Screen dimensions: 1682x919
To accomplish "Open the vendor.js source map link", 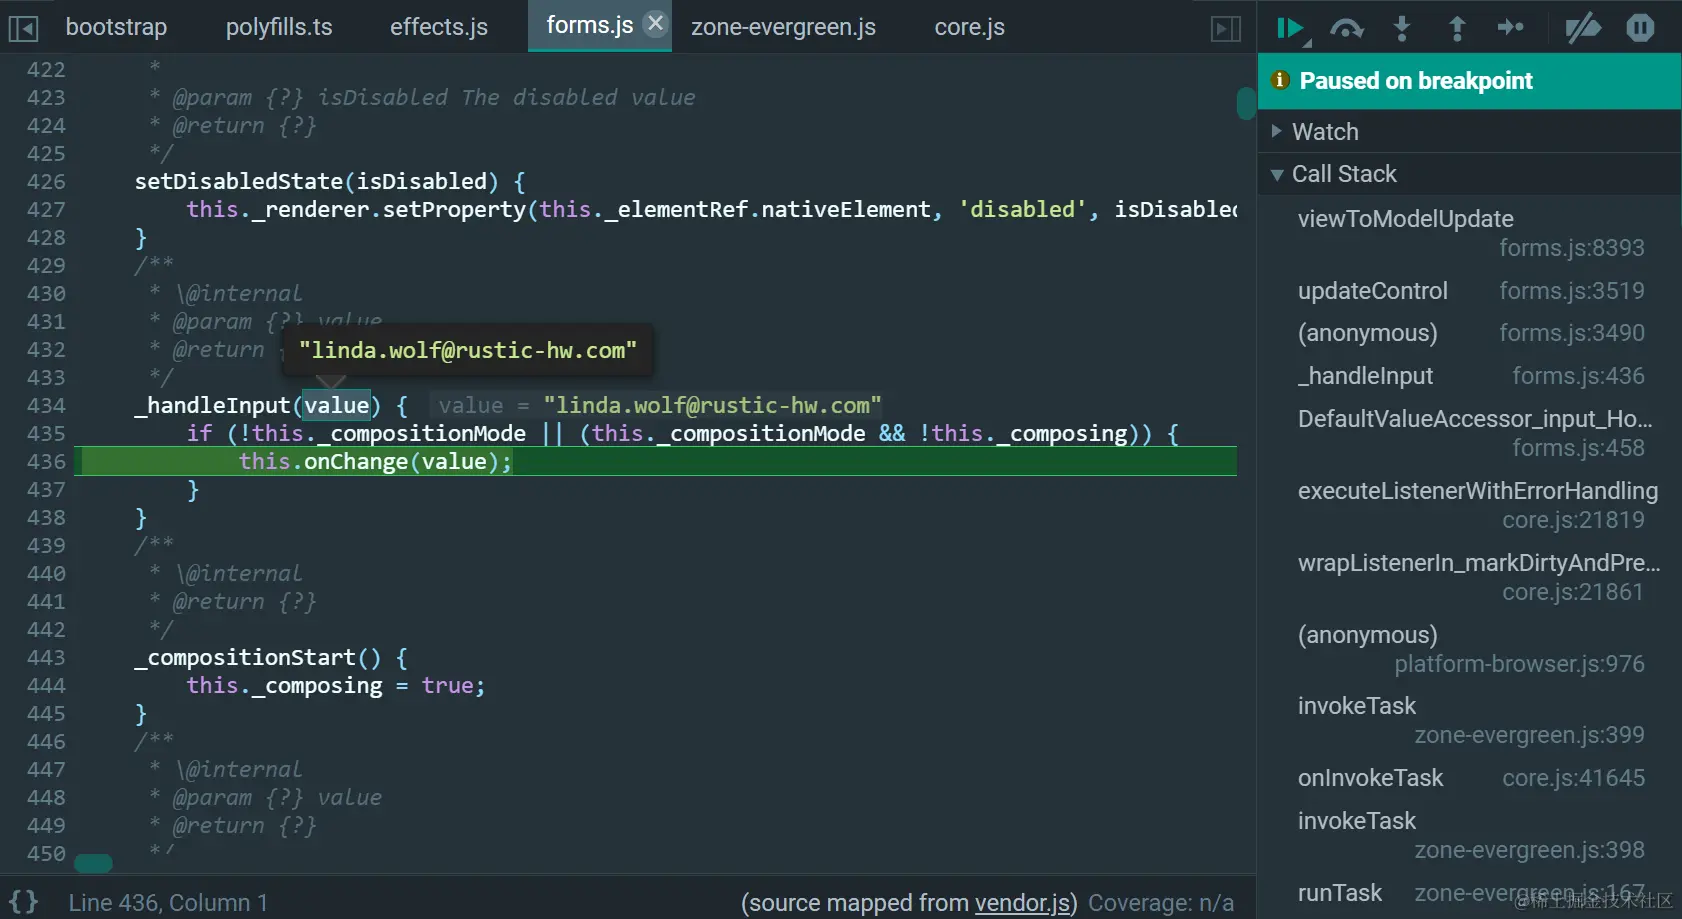I will 1023,903.
